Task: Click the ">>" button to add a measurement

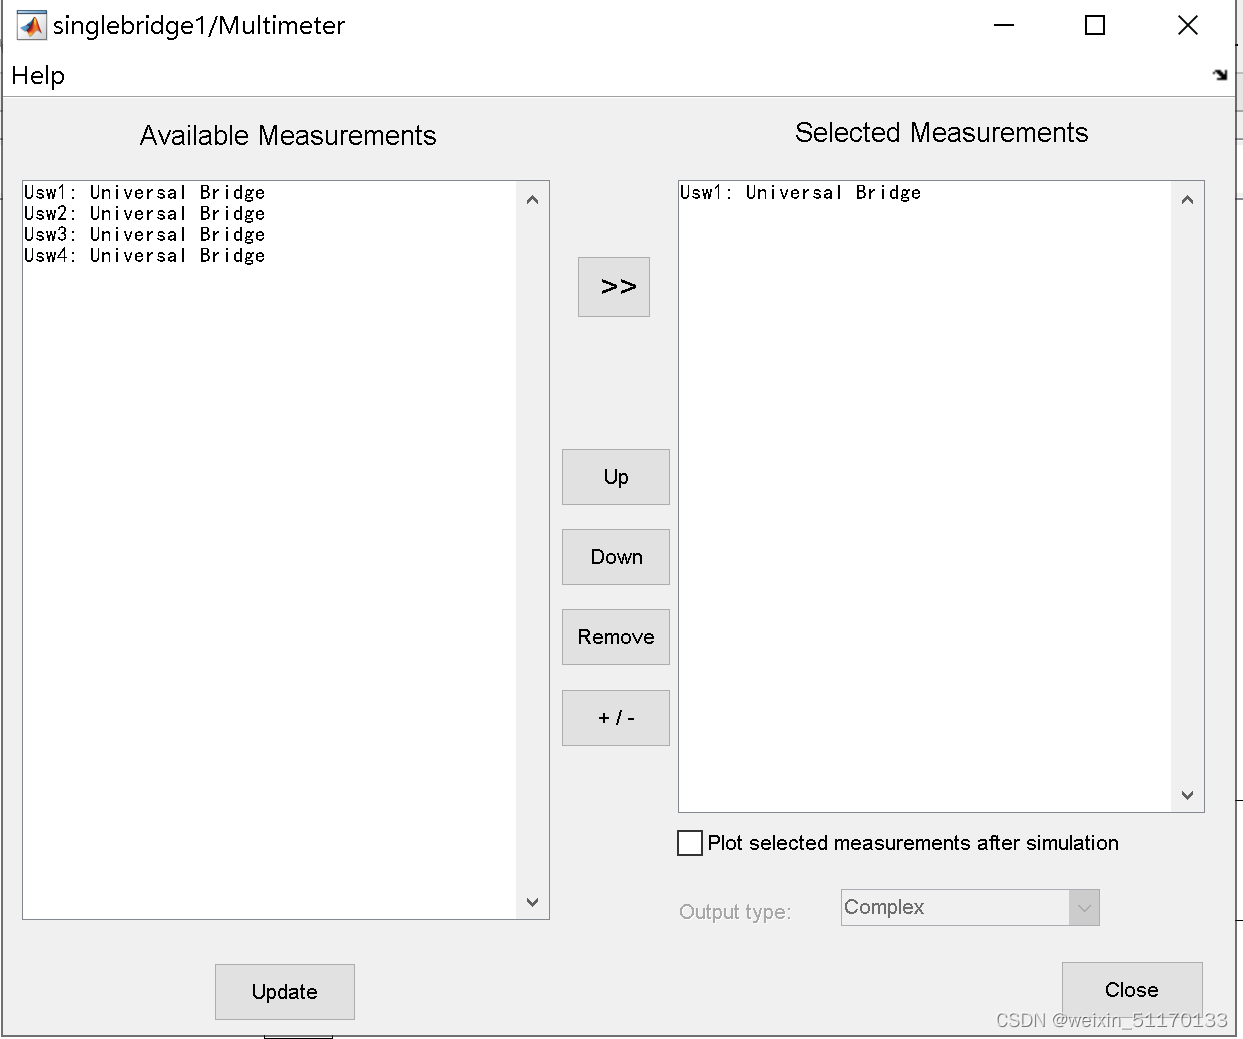Action: click(613, 286)
